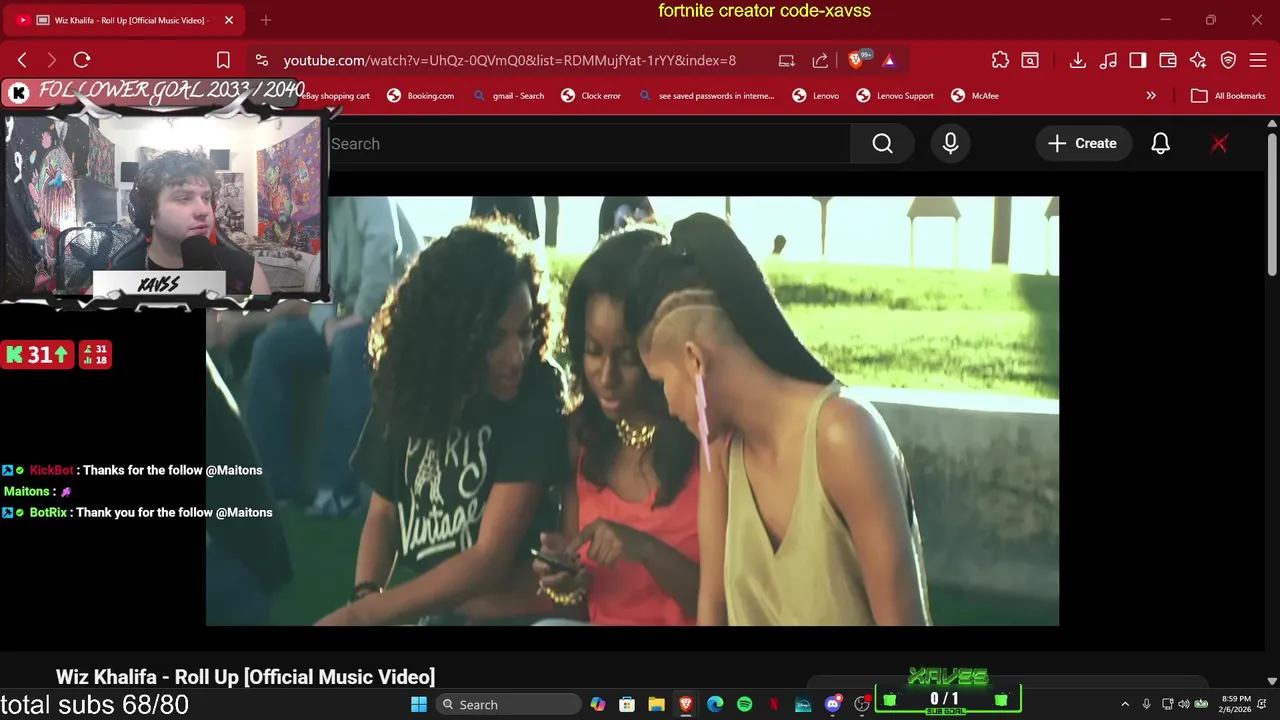
Task: Open the Booking.com bookmark
Action: click(x=420, y=96)
